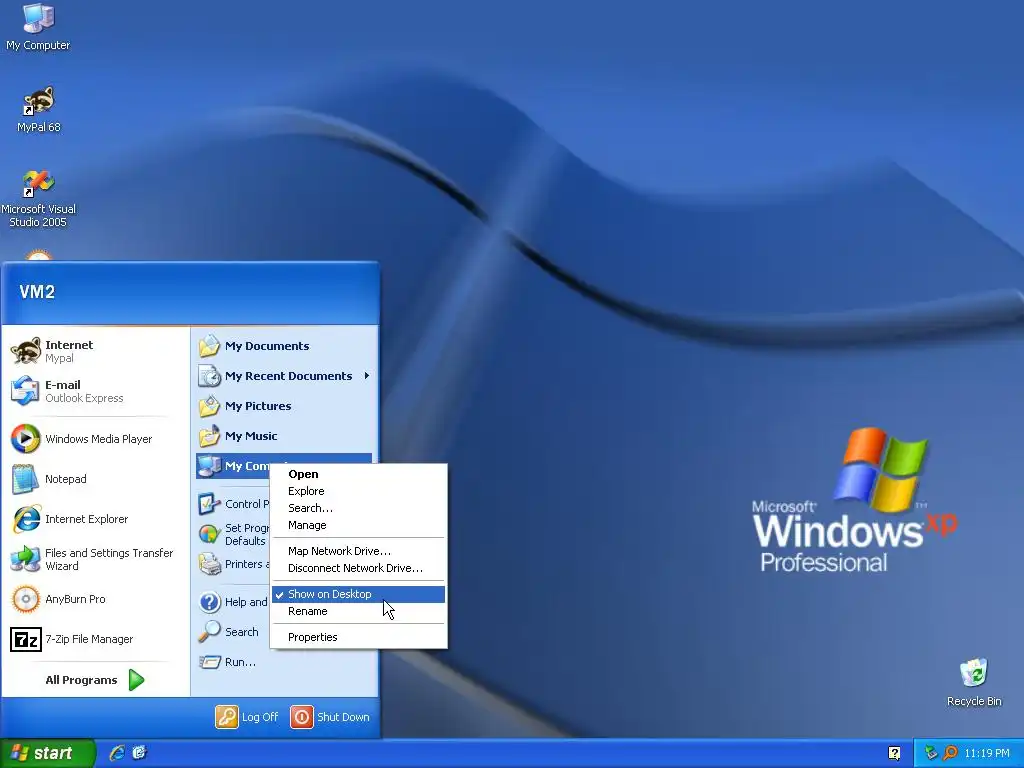The image size is (1024, 768).
Task: Click the network connection tray icon
Action: [x=931, y=753]
